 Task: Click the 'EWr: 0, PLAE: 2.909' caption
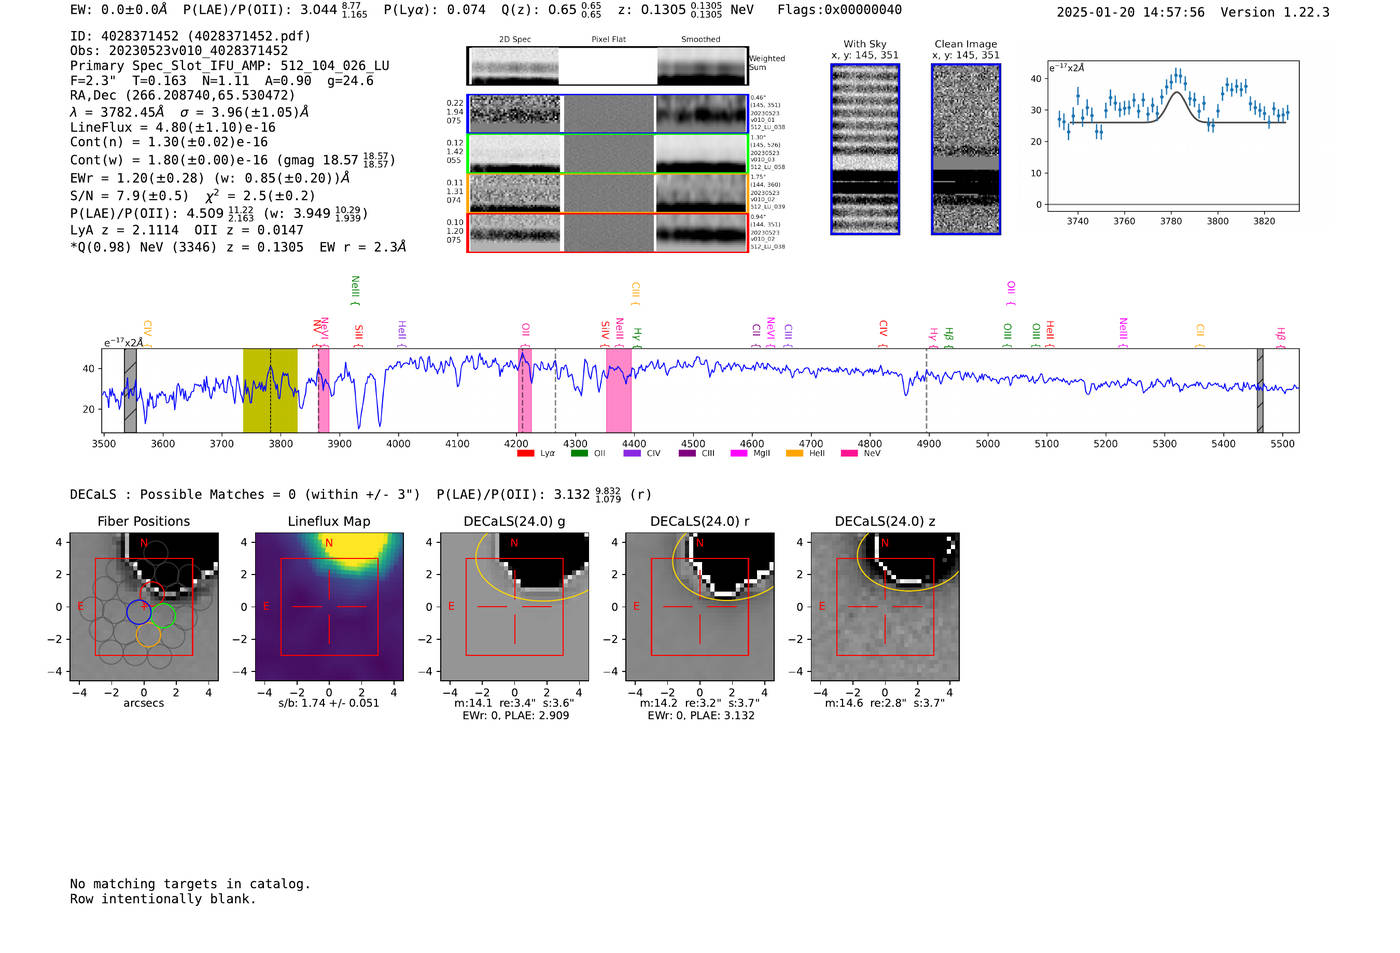tap(515, 716)
